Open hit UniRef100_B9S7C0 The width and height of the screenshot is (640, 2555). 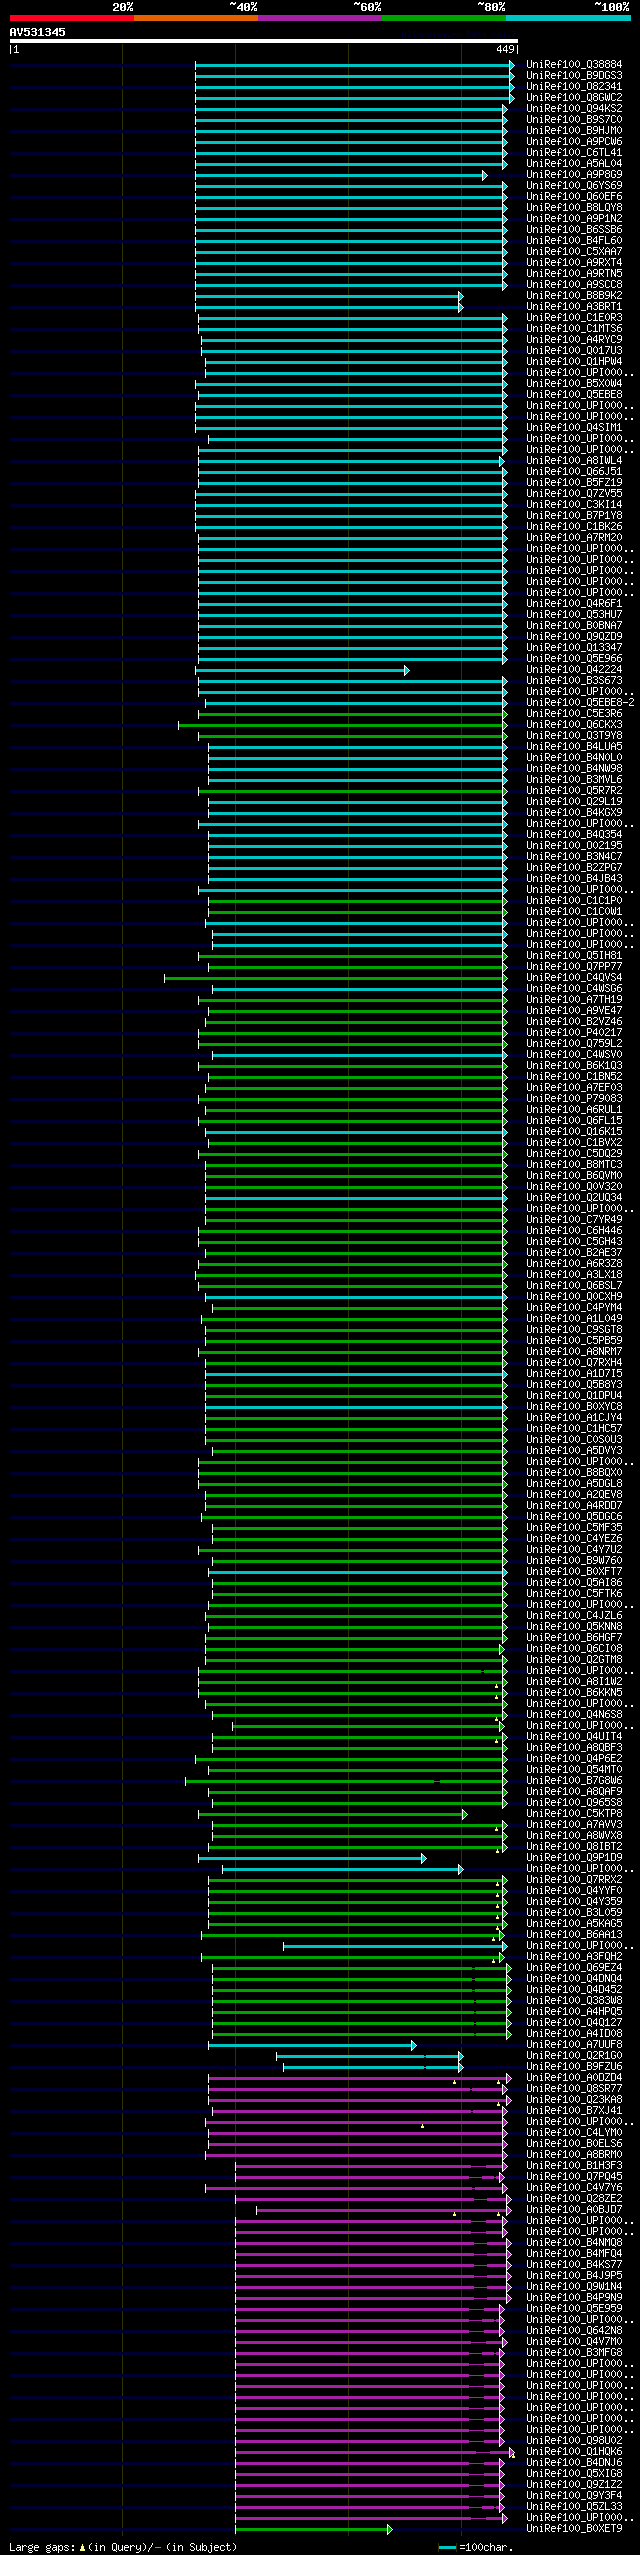click(574, 120)
